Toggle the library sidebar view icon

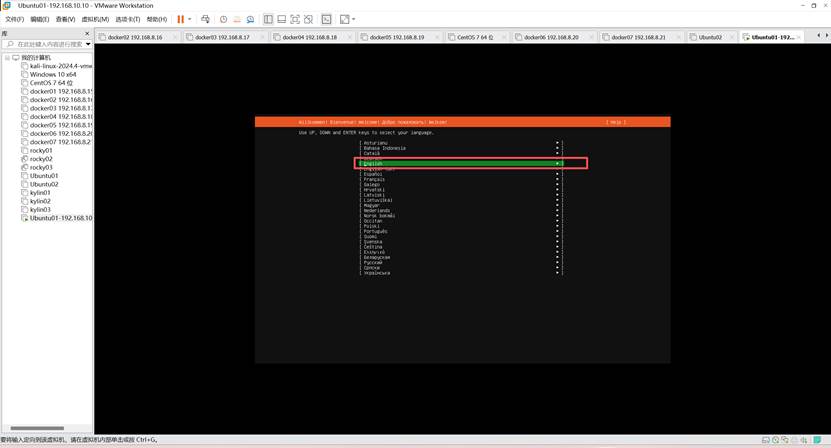(x=268, y=19)
